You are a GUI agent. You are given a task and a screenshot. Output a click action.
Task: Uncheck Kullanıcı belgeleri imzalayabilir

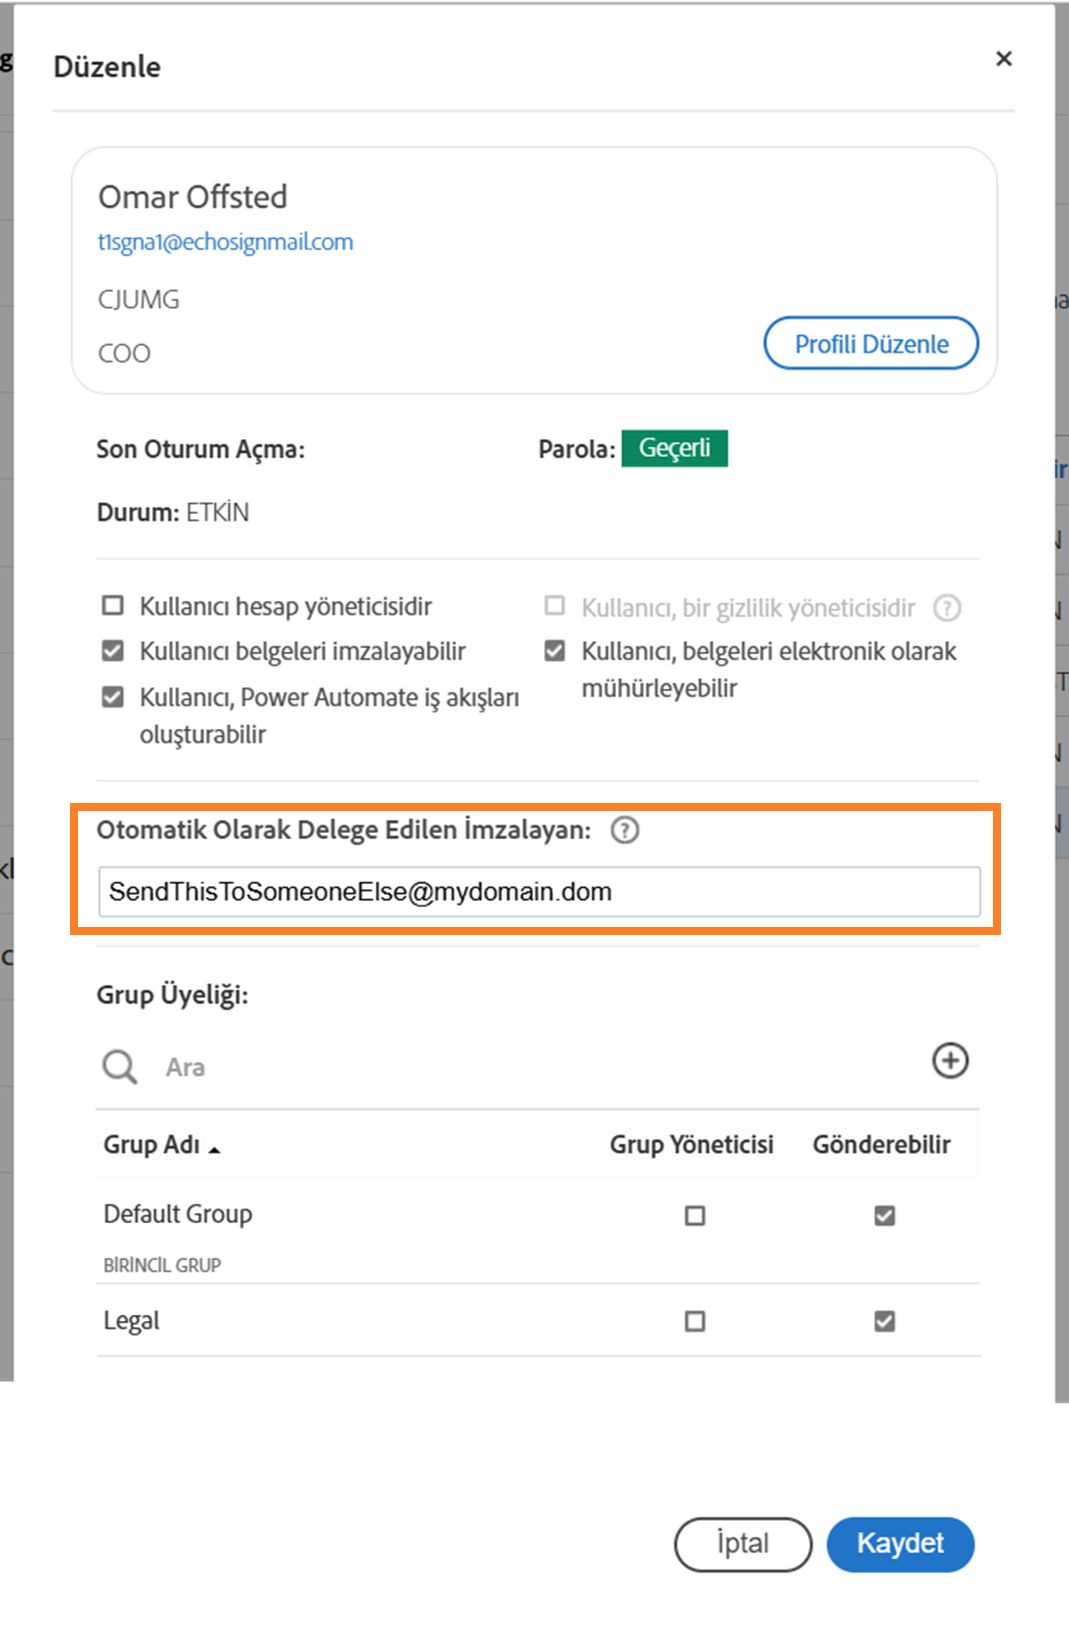(113, 651)
